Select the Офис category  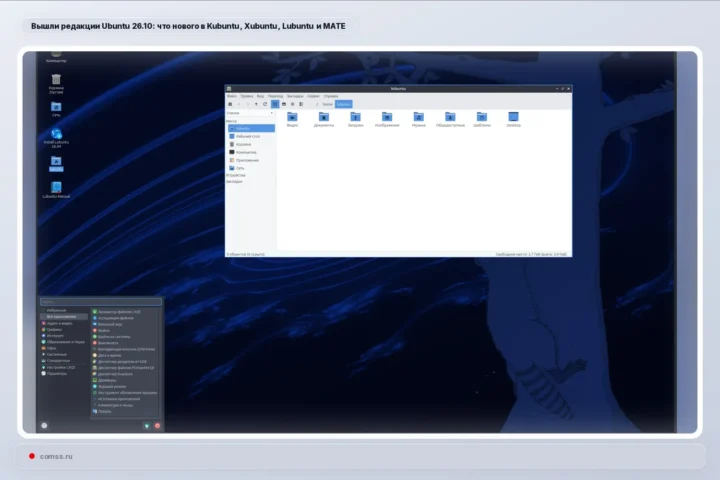coord(64,348)
